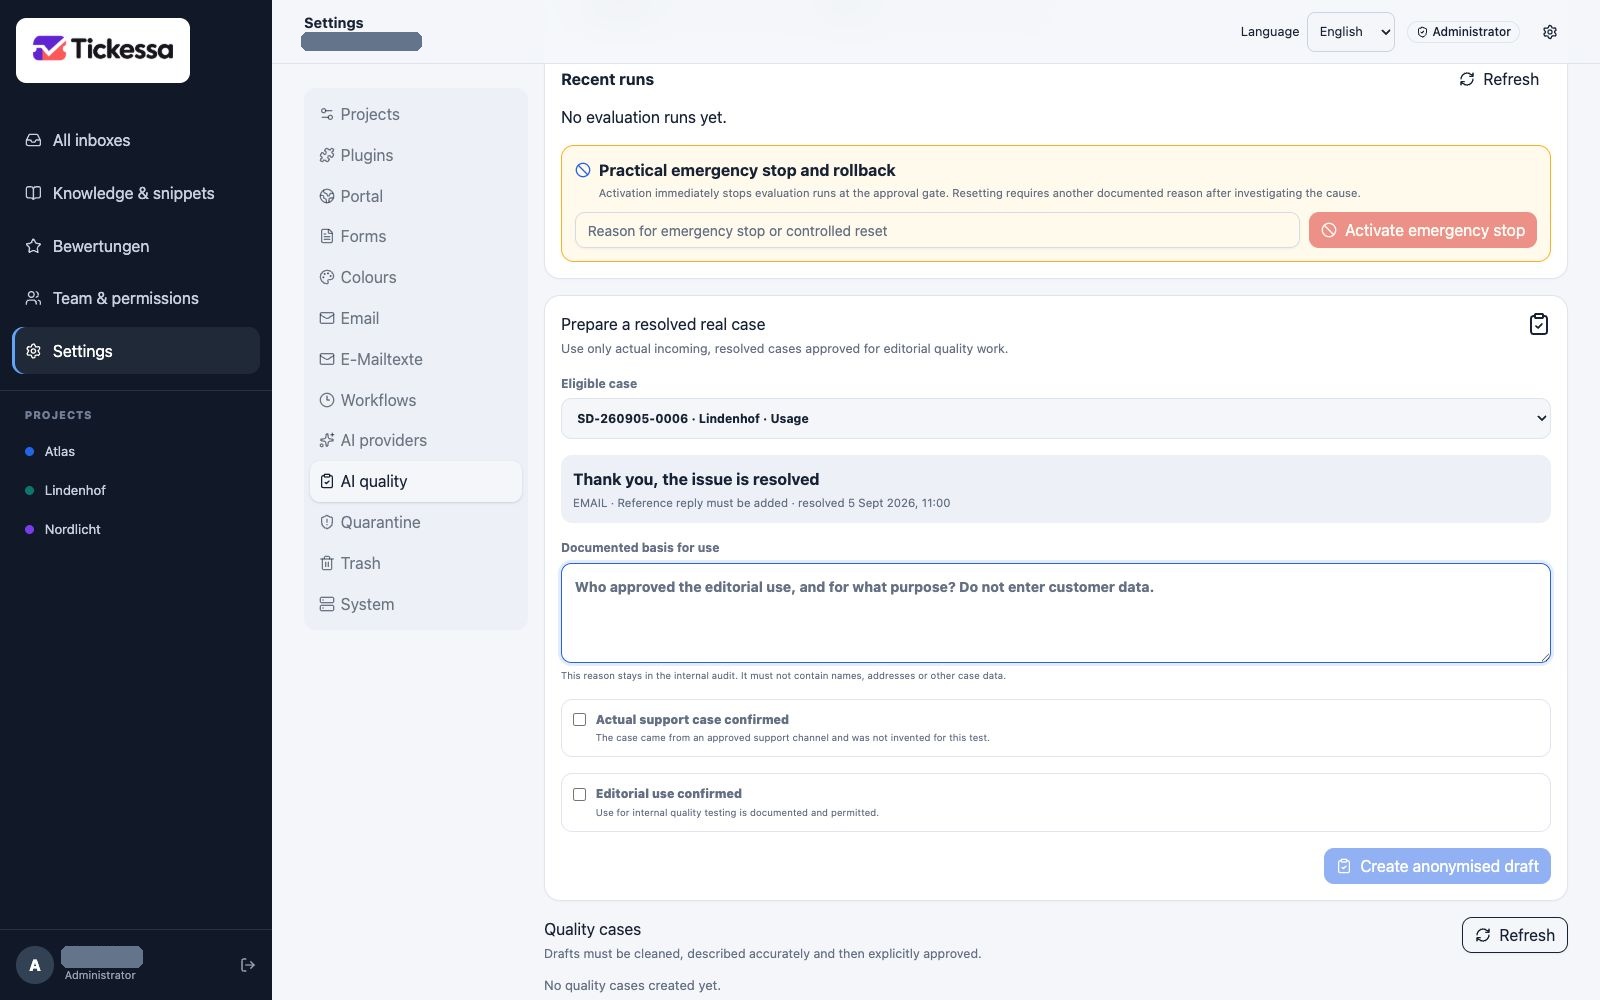This screenshot has width=1600, height=1000.
Task: Refresh the Recent runs list
Action: 1499,79
